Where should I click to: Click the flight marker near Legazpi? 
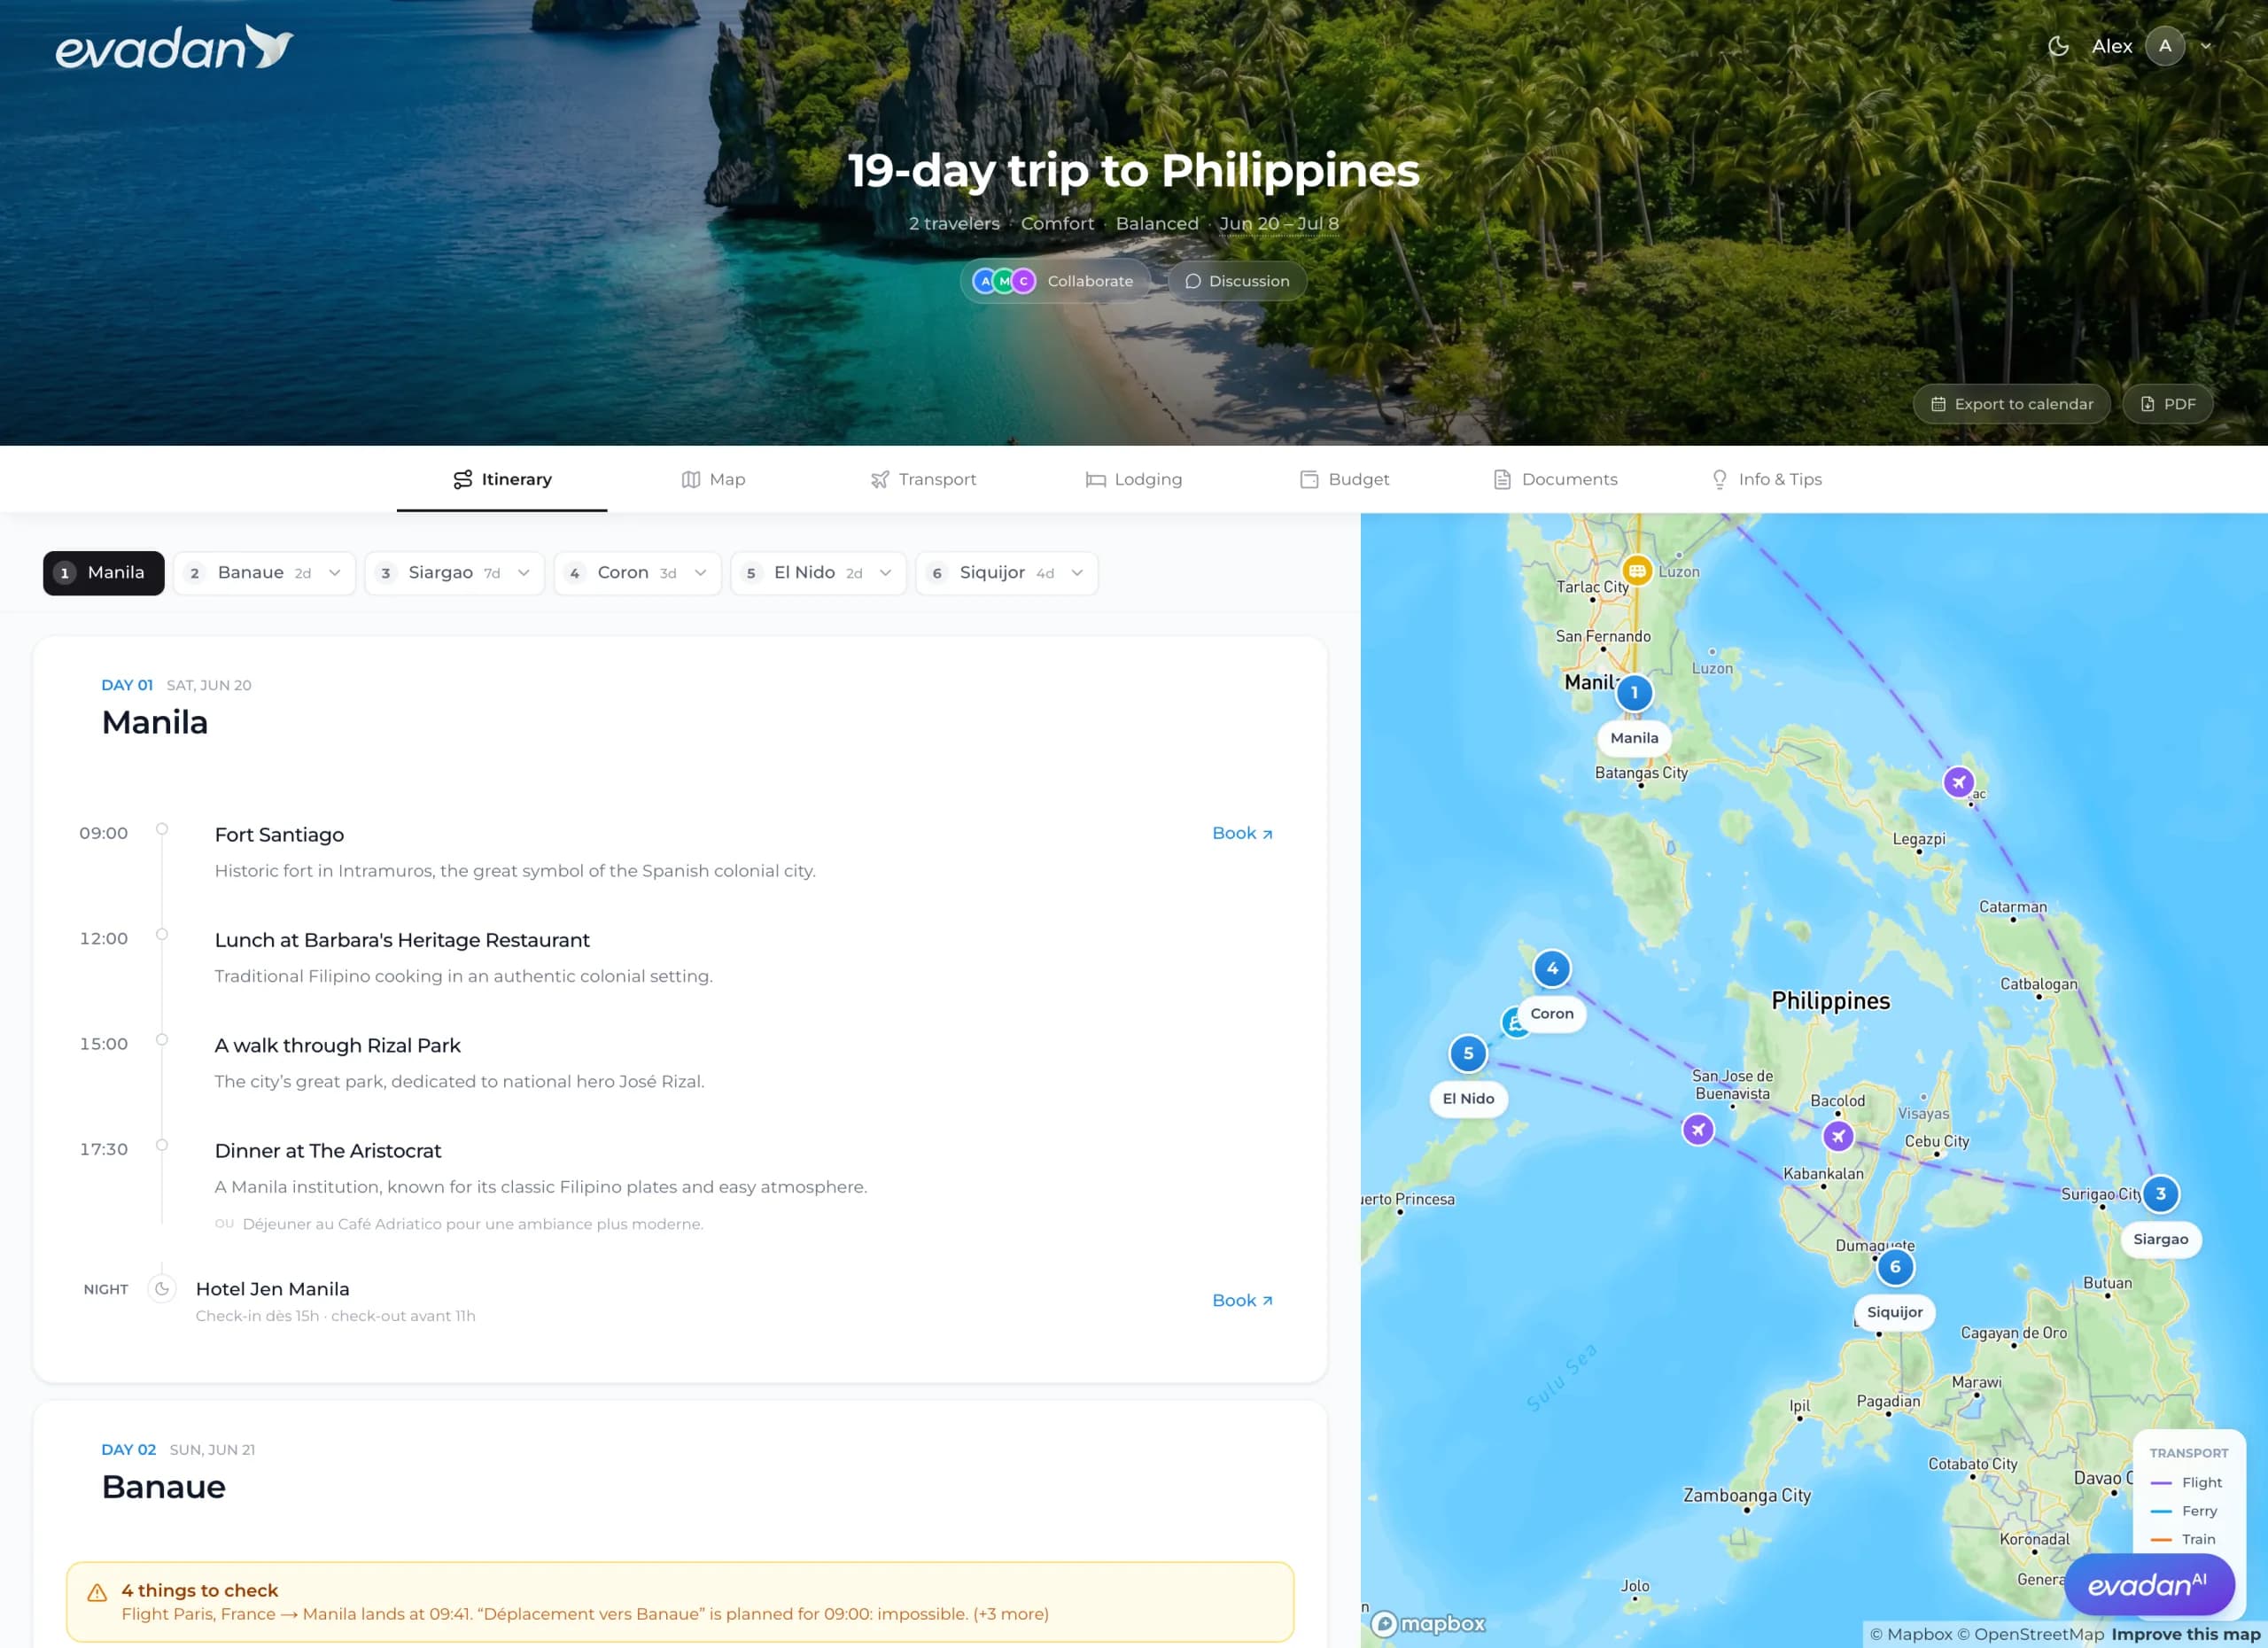coord(1959,782)
